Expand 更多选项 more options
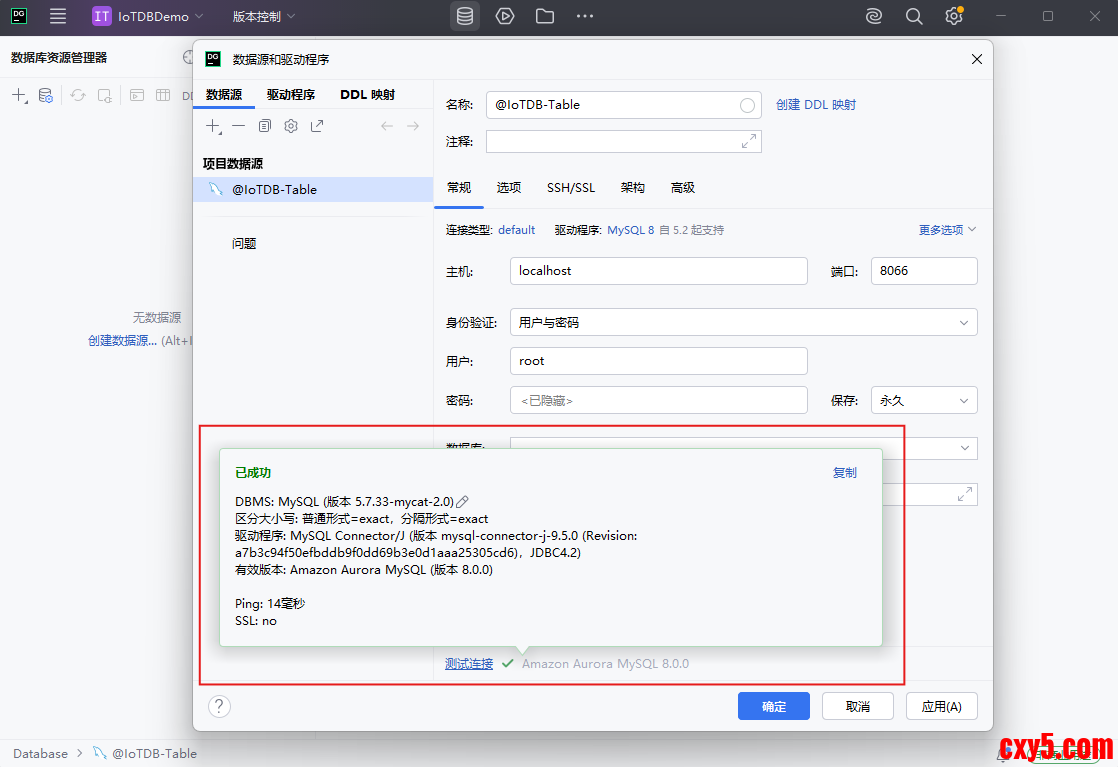The height and width of the screenshot is (767, 1118). (947, 230)
